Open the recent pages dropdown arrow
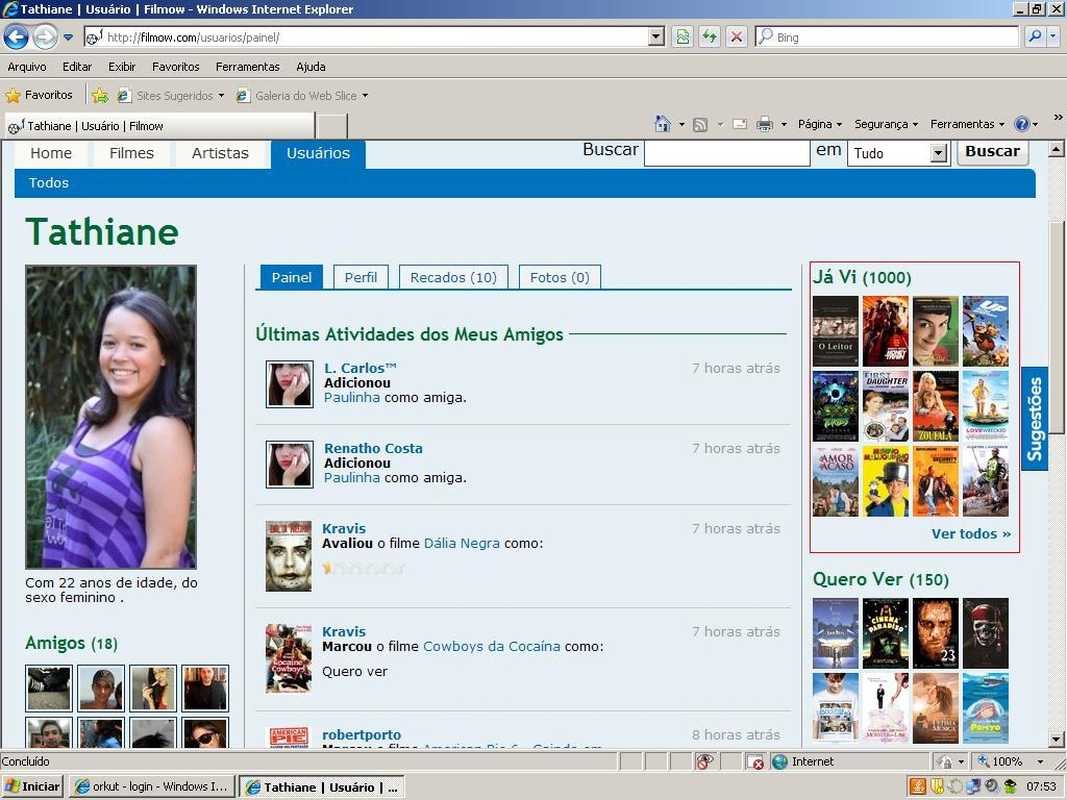 68,37
